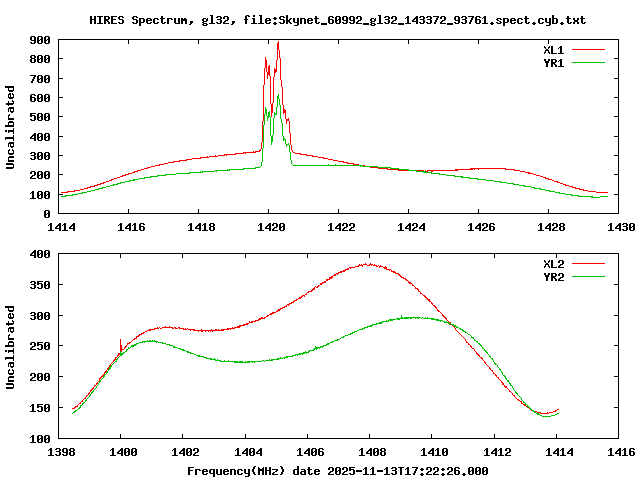640x480 pixels.
Task: Click the 1410 tick label
Action: coord(434,452)
